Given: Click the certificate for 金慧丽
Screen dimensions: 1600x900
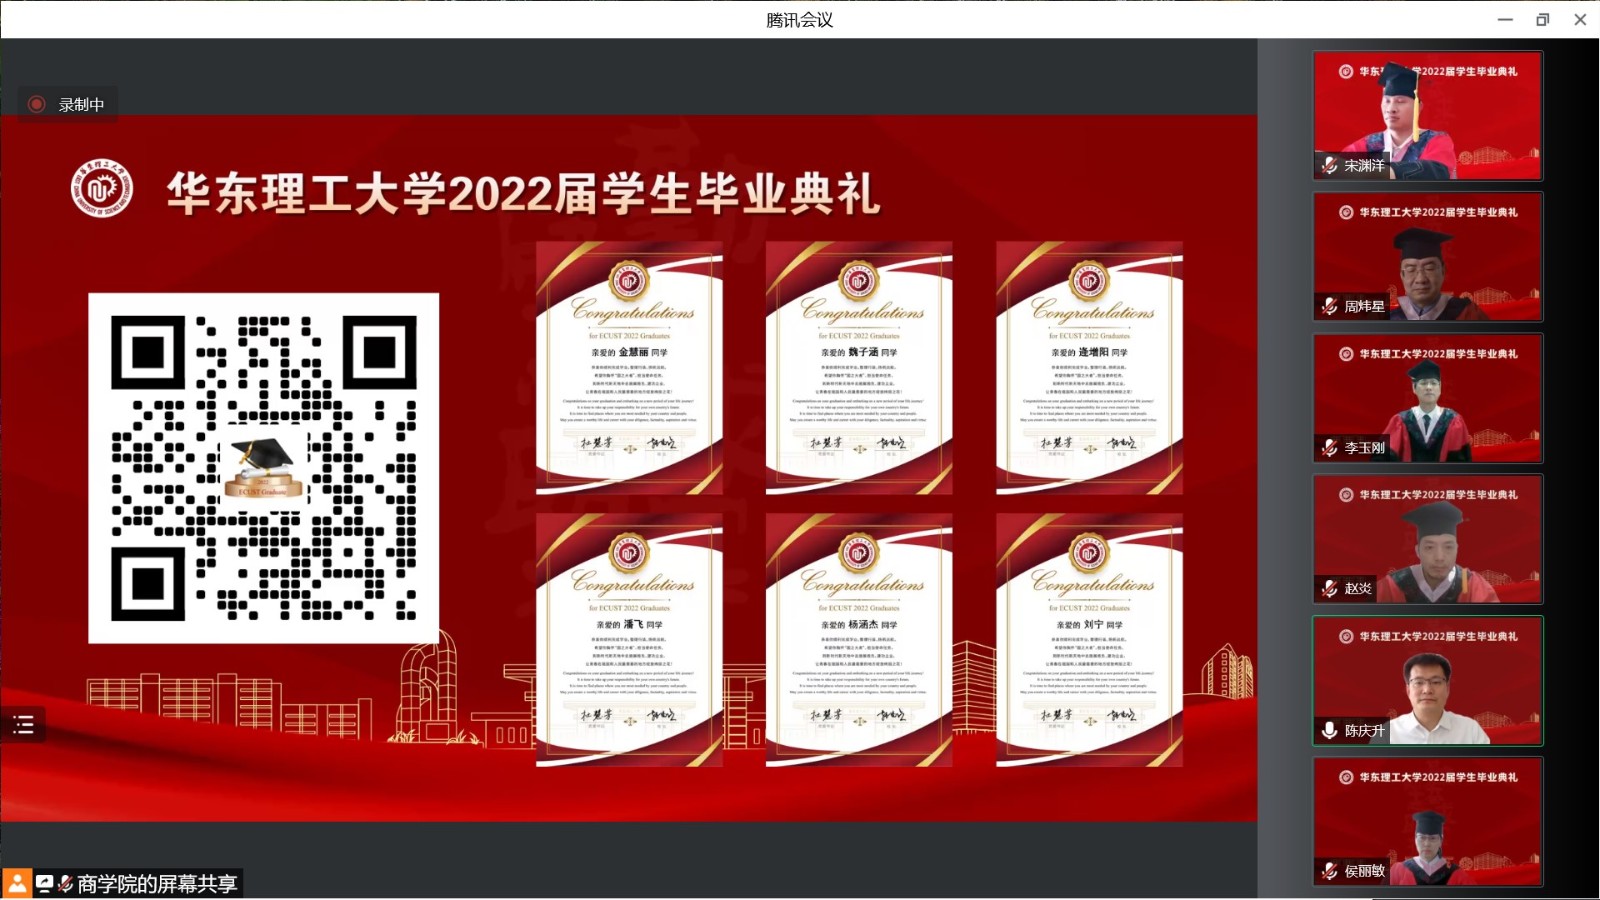Looking at the screenshot, I should [x=629, y=368].
